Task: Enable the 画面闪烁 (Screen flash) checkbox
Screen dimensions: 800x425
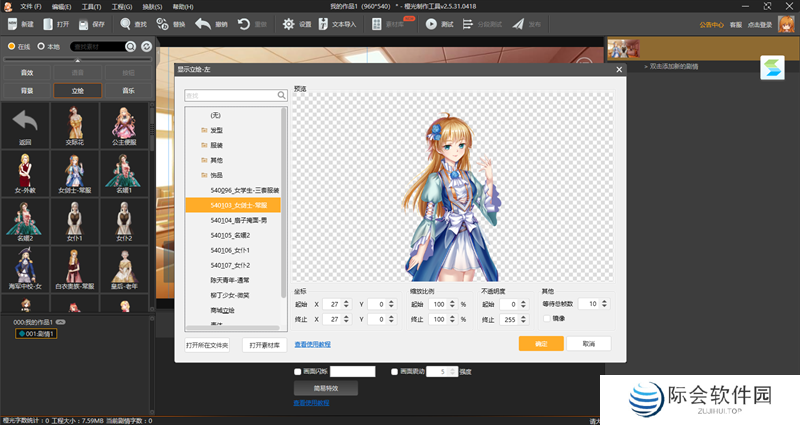Action: tap(297, 372)
